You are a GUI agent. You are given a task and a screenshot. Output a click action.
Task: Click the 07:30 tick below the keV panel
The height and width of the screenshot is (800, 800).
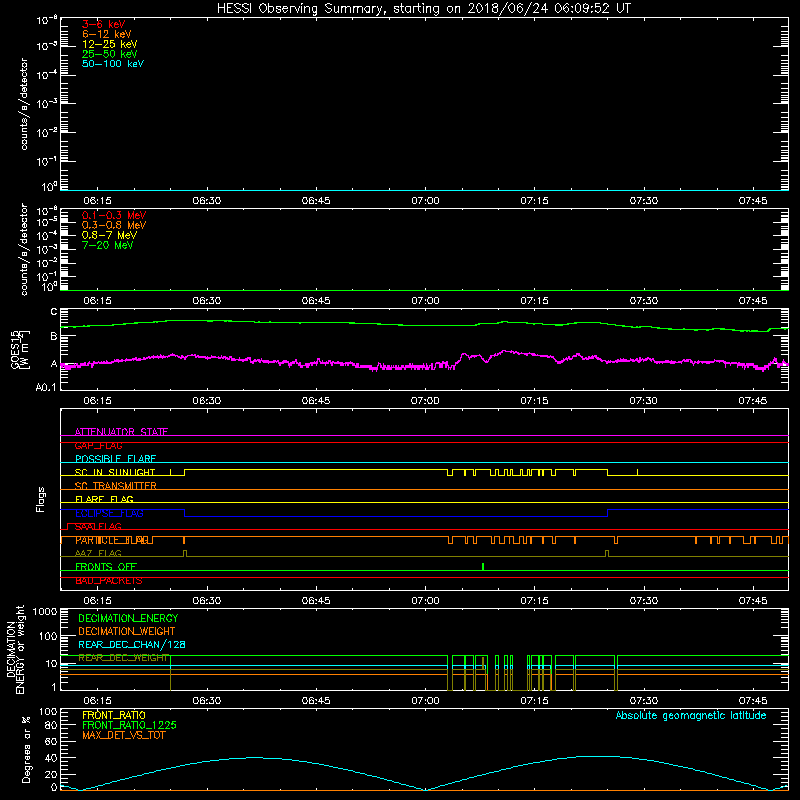point(643,201)
